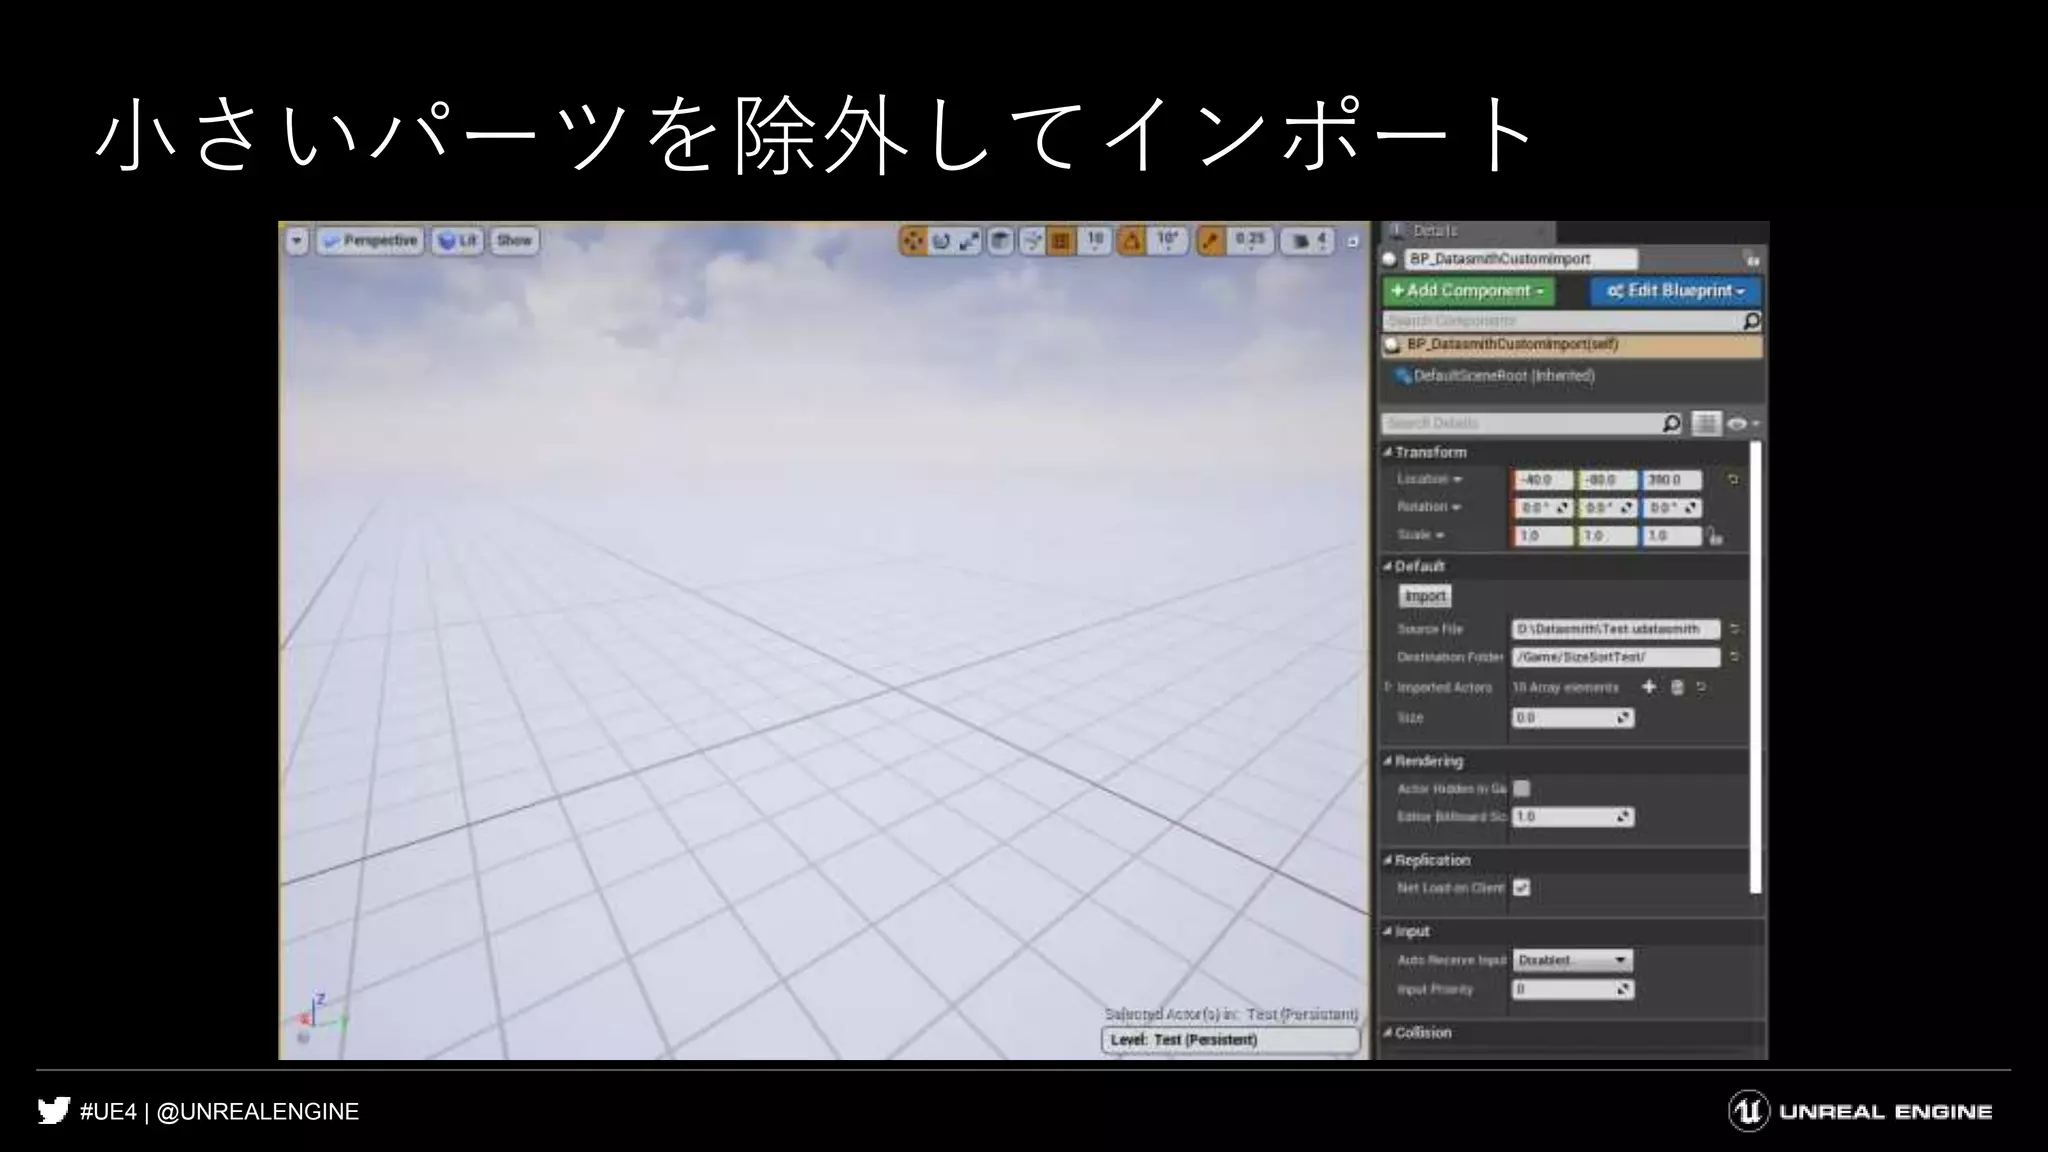Click the Search Details magnifier icon
Viewport: 2048px width, 1152px height.
click(x=1671, y=424)
